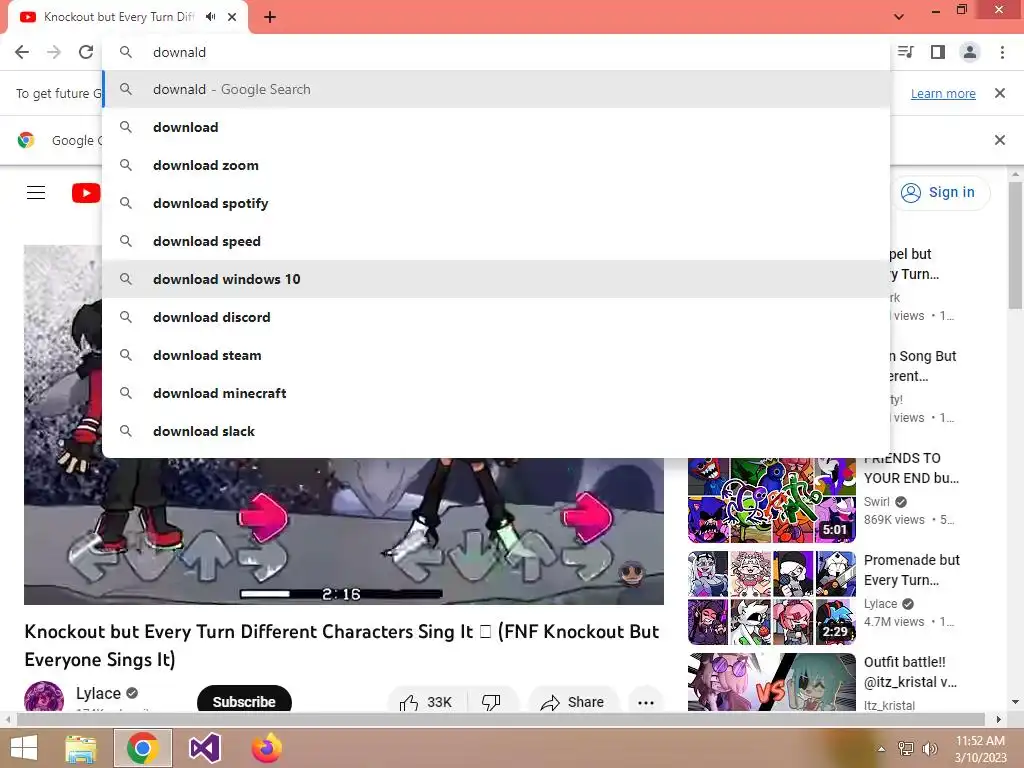The height and width of the screenshot is (768, 1024).
Task: Open the Lylace channel name link
Action: point(98,693)
